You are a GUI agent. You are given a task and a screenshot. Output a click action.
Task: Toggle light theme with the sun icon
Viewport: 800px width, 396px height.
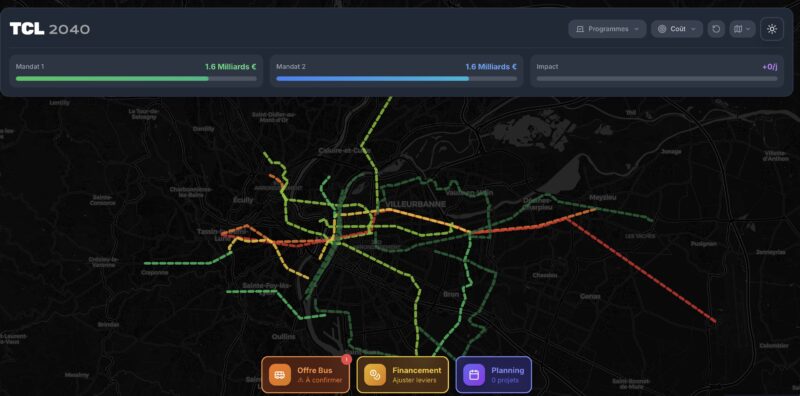pos(771,29)
